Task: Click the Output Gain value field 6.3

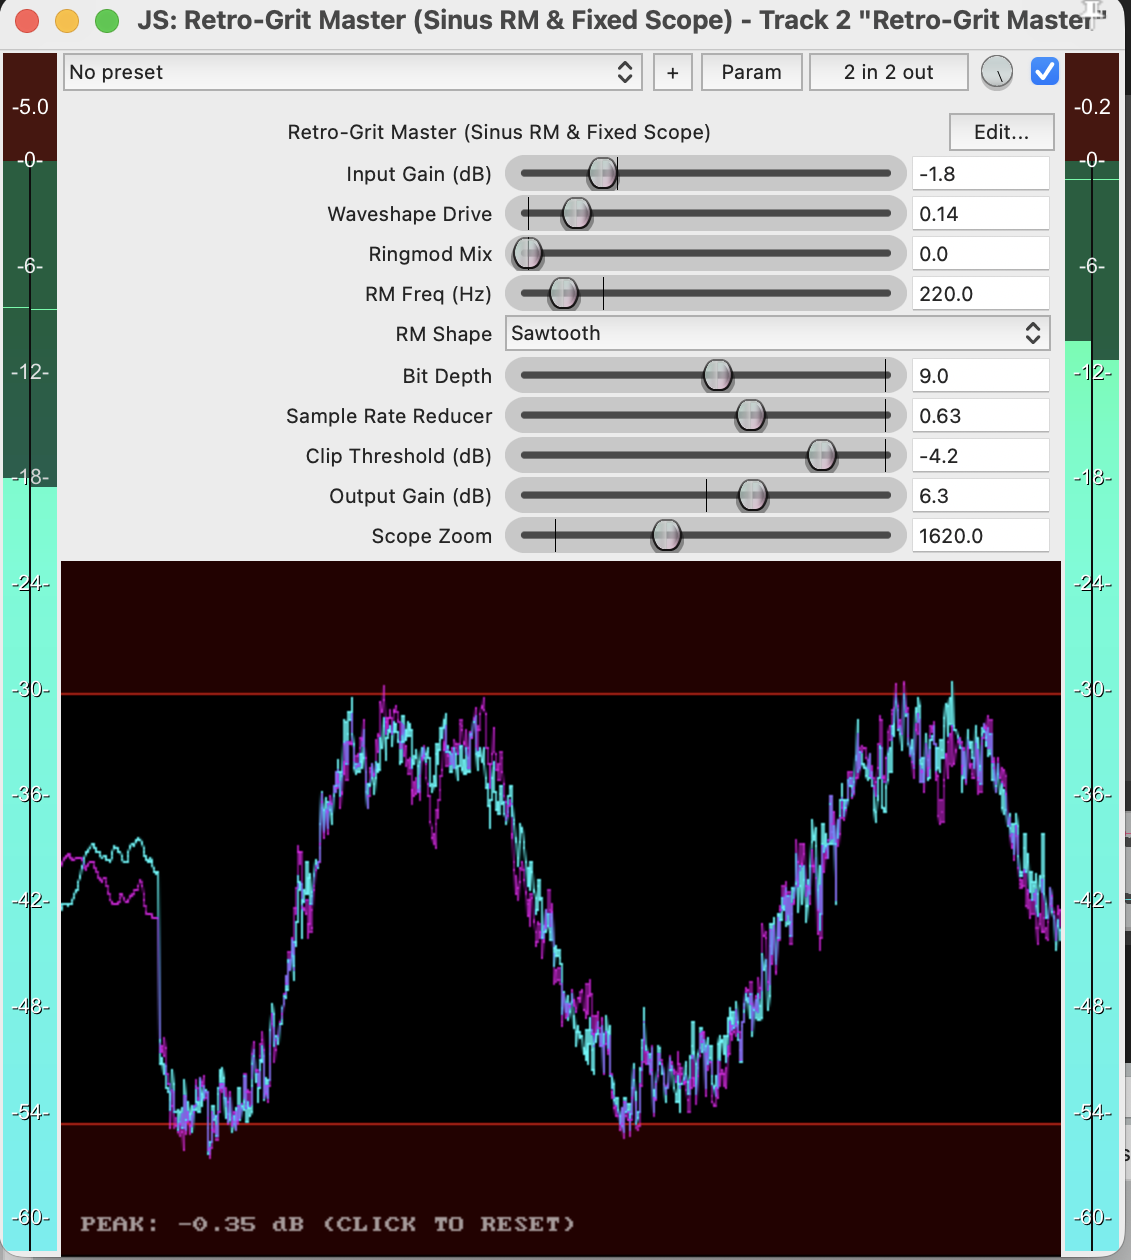Action: [981, 495]
